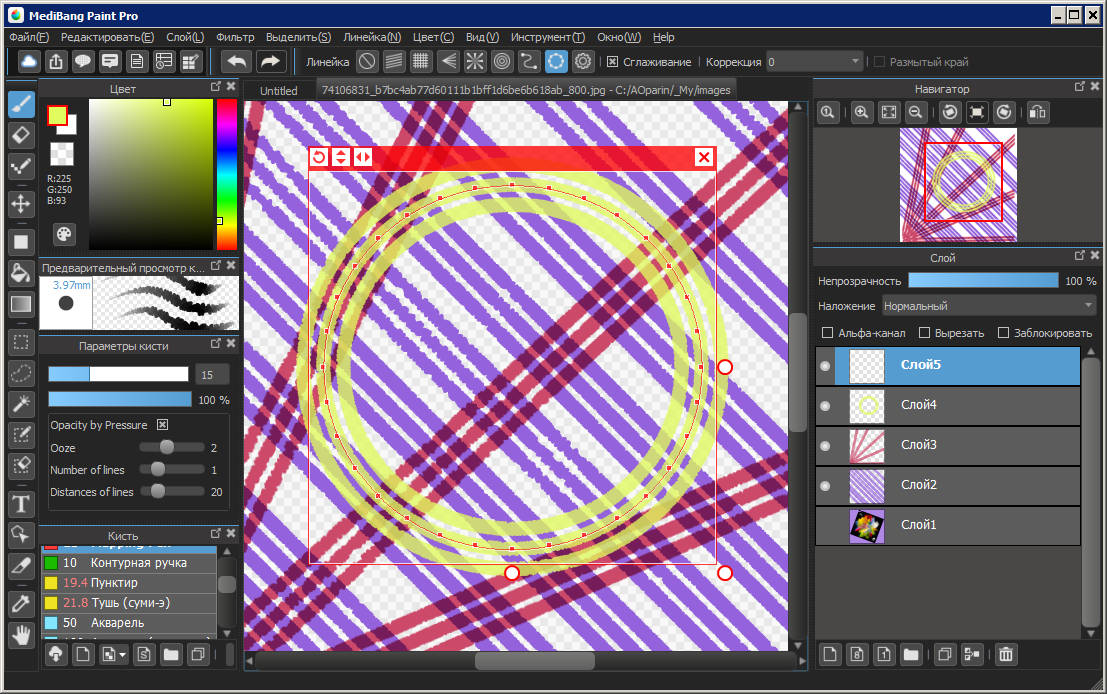Select transparent color swatch
This screenshot has height=694, width=1107.
(61, 154)
